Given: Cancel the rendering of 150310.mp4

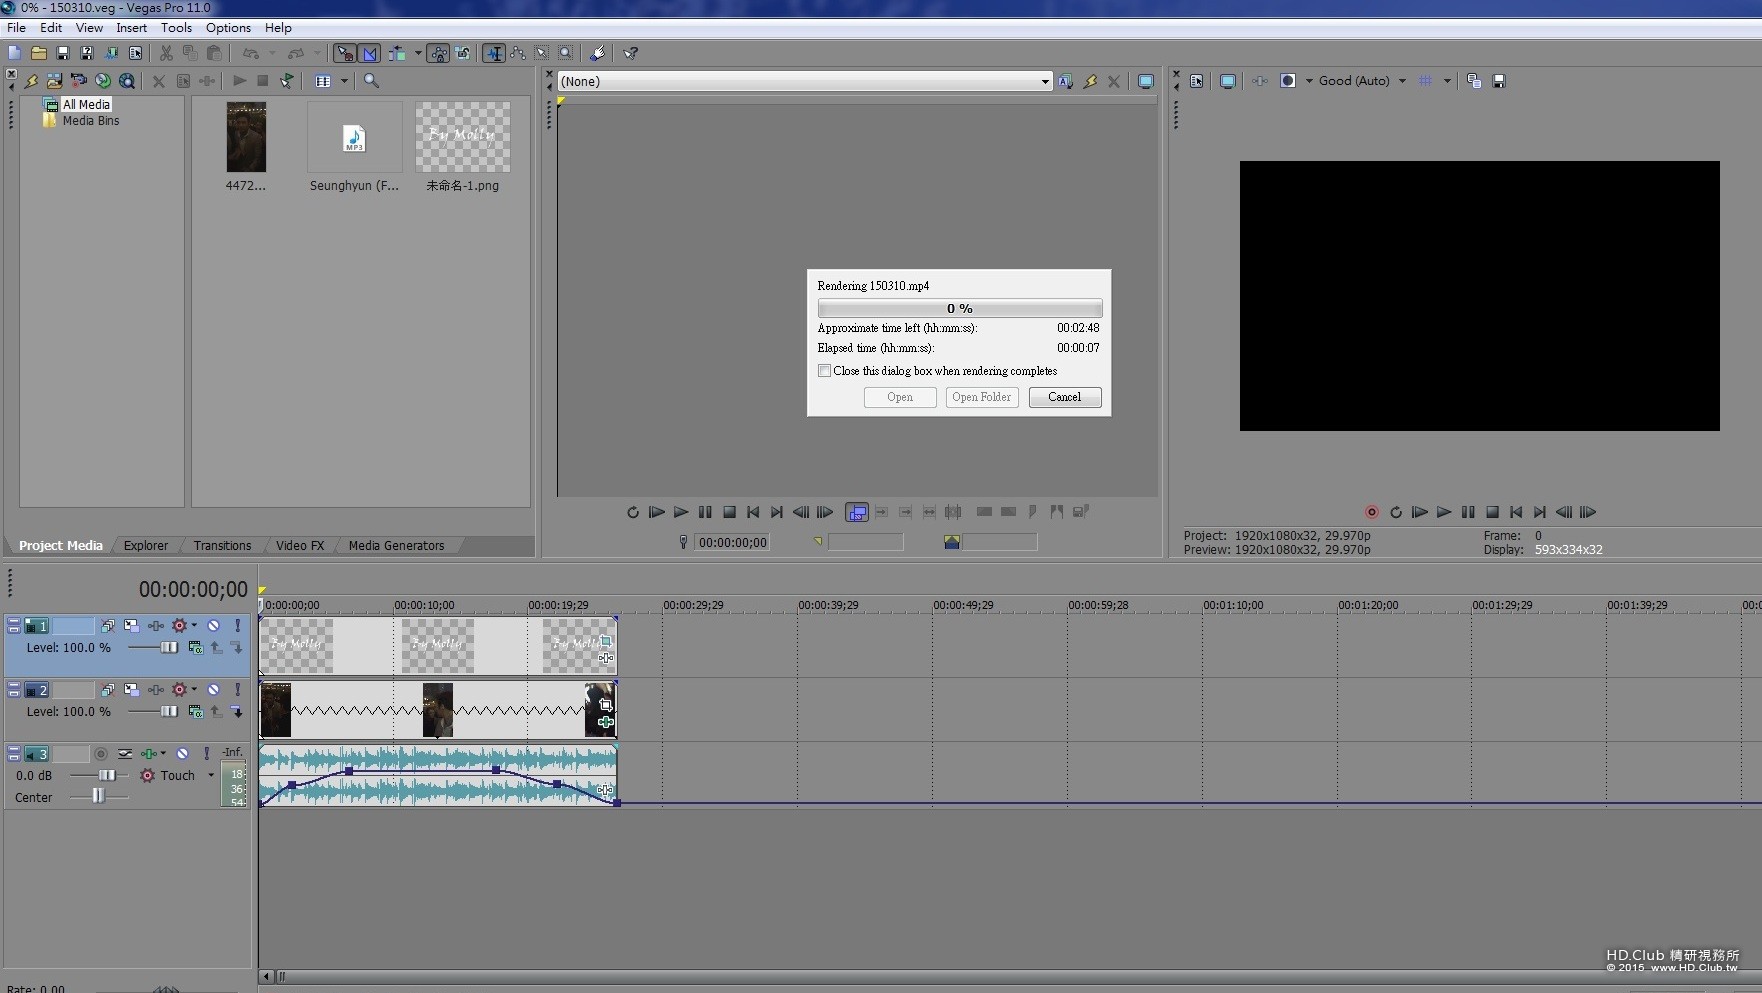Looking at the screenshot, I should click(x=1064, y=397).
